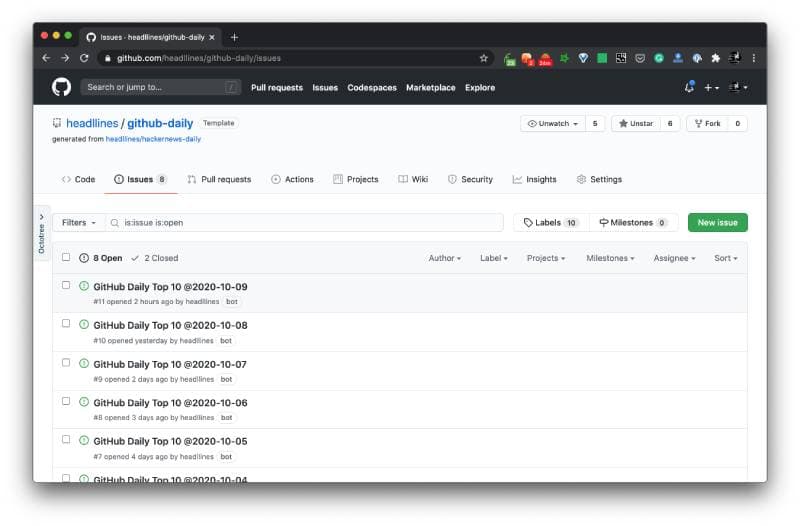Click Marketplace in top navigation
The height and width of the screenshot is (526, 800).
(431, 88)
